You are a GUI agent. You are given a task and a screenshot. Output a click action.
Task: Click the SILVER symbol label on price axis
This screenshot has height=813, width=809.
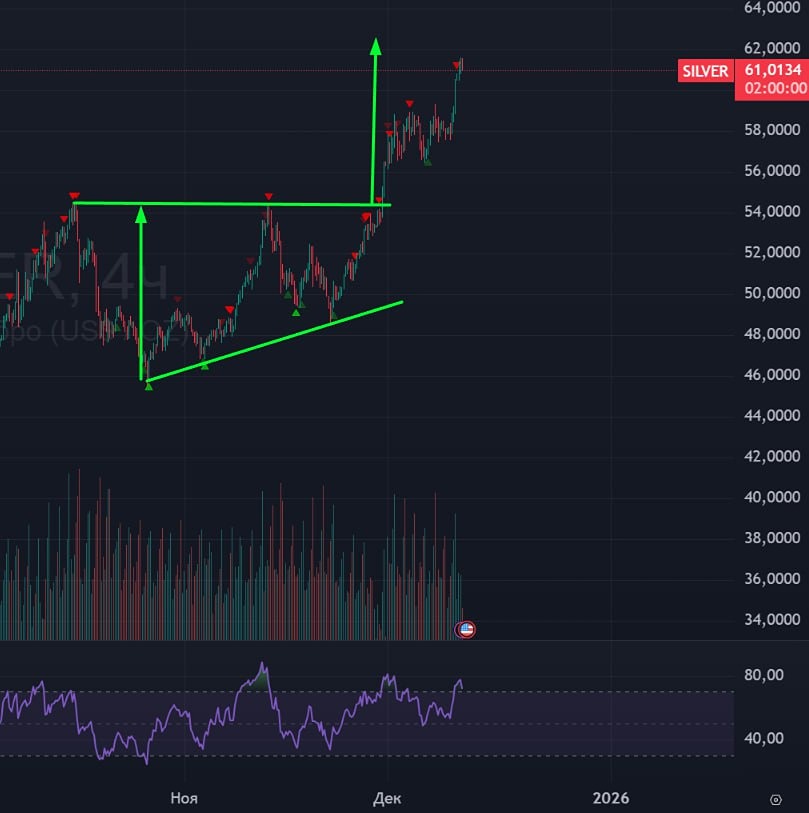click(705, 71)
